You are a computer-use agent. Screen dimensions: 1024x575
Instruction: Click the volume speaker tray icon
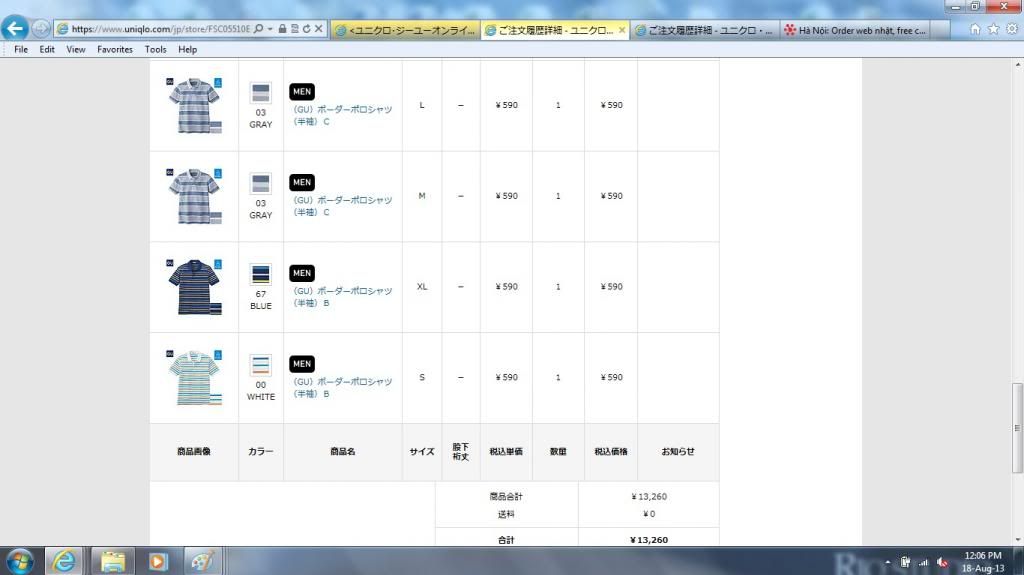(942, 562)
